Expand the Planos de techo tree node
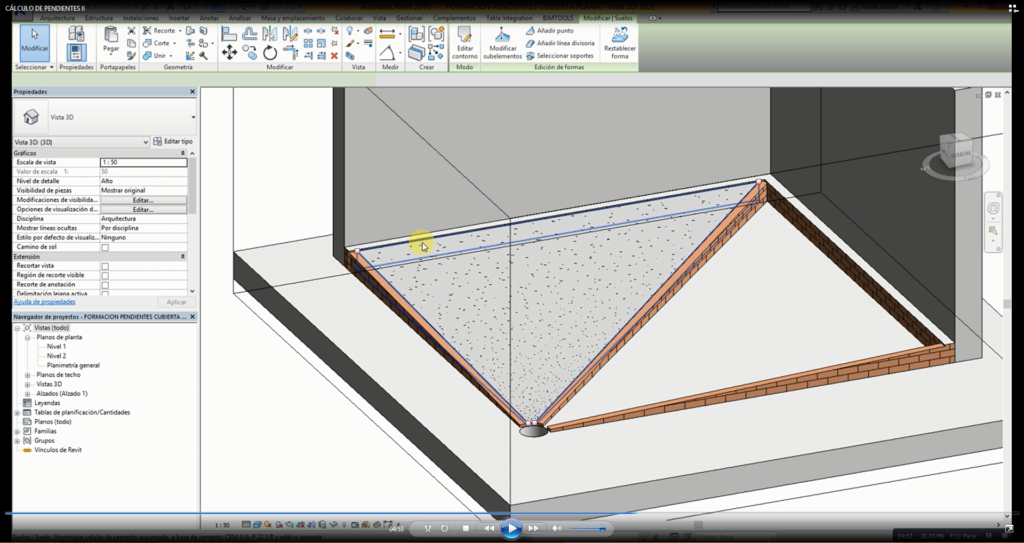Screen dimensions: 1024x543 click(28, 375)
